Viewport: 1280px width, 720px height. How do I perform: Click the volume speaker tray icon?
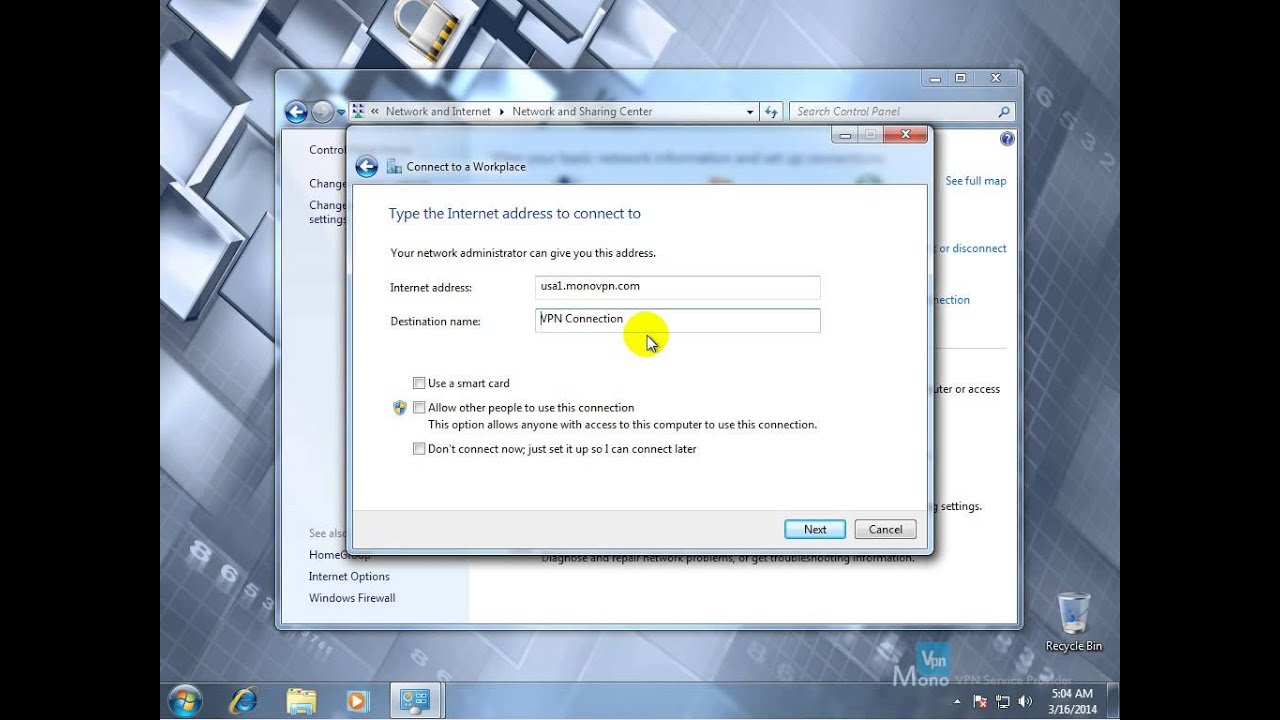pos(1023,702)
